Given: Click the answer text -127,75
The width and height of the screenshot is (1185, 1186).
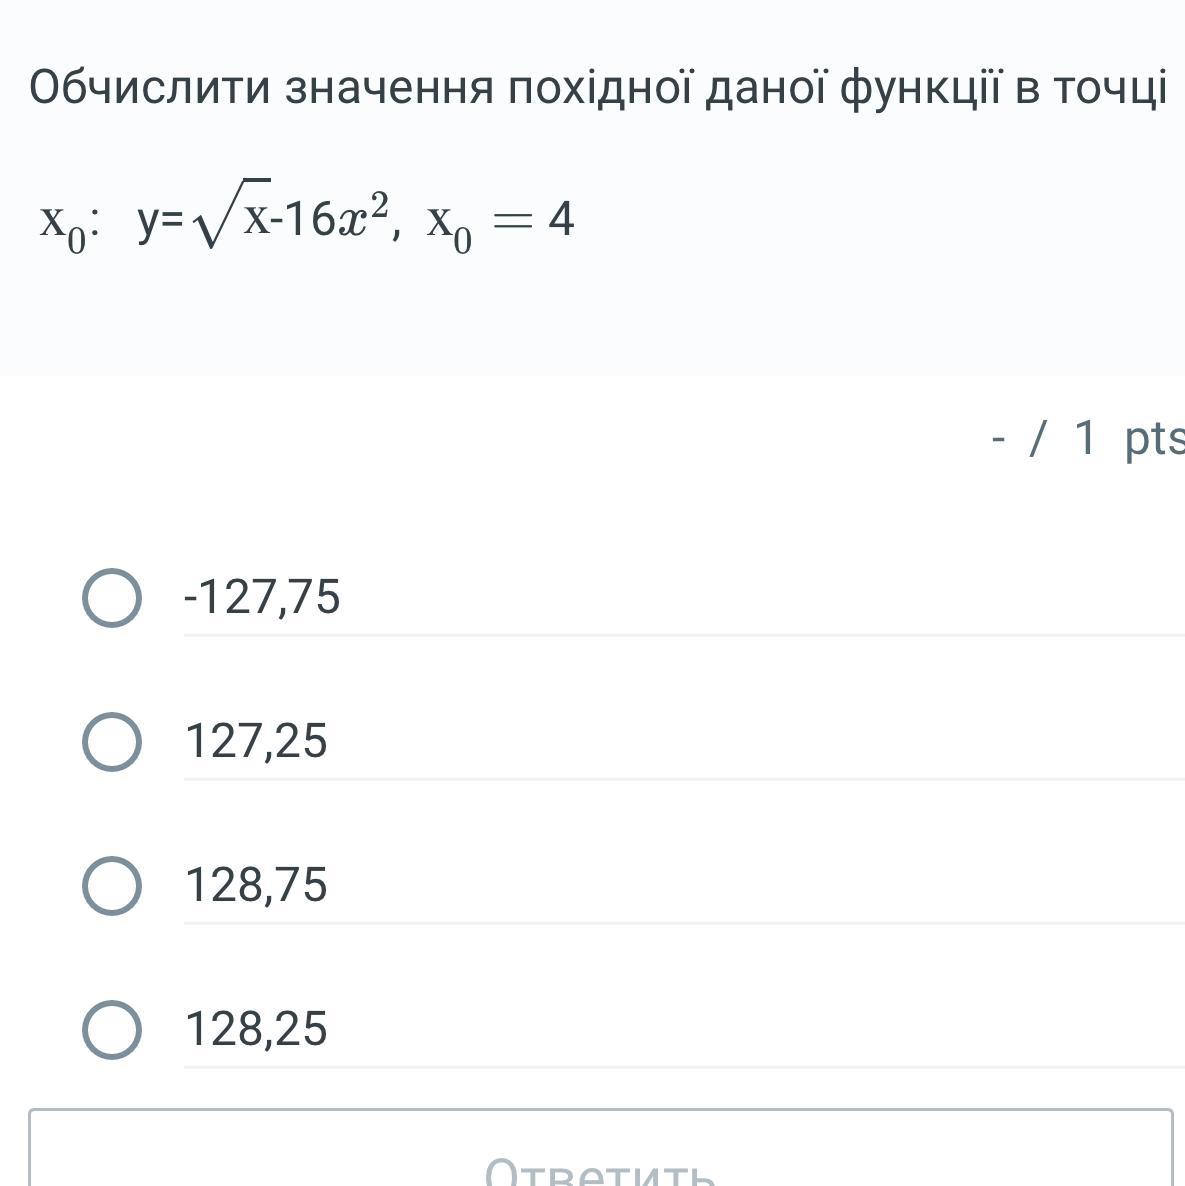Looking at the screenshot, I should pos(262,597).
